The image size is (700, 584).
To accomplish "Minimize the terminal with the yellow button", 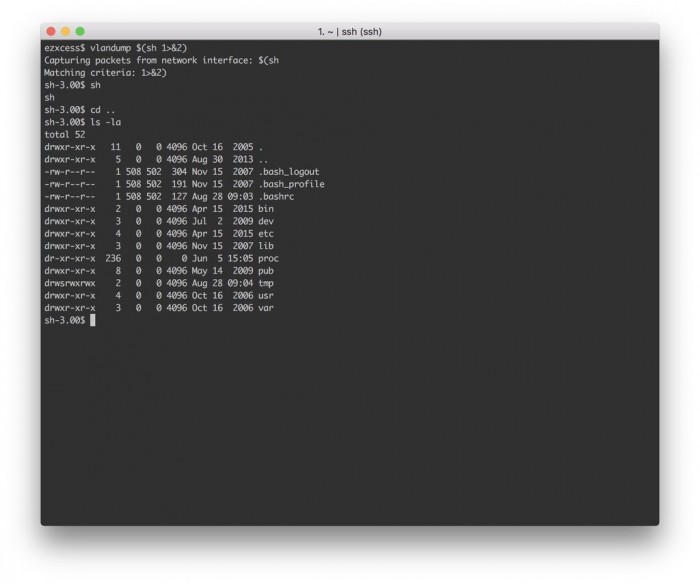I will [66, 32].
